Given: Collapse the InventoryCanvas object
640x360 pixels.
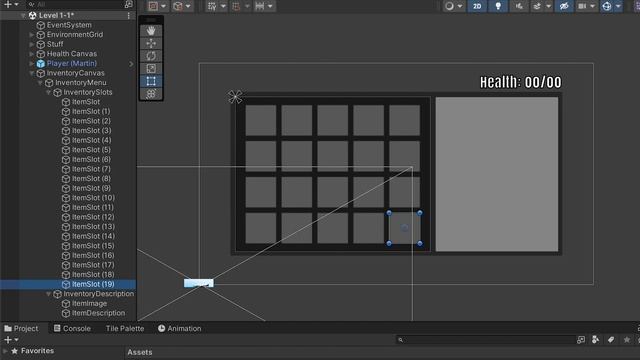Looking at the screenshot, I should coord(31,73).
